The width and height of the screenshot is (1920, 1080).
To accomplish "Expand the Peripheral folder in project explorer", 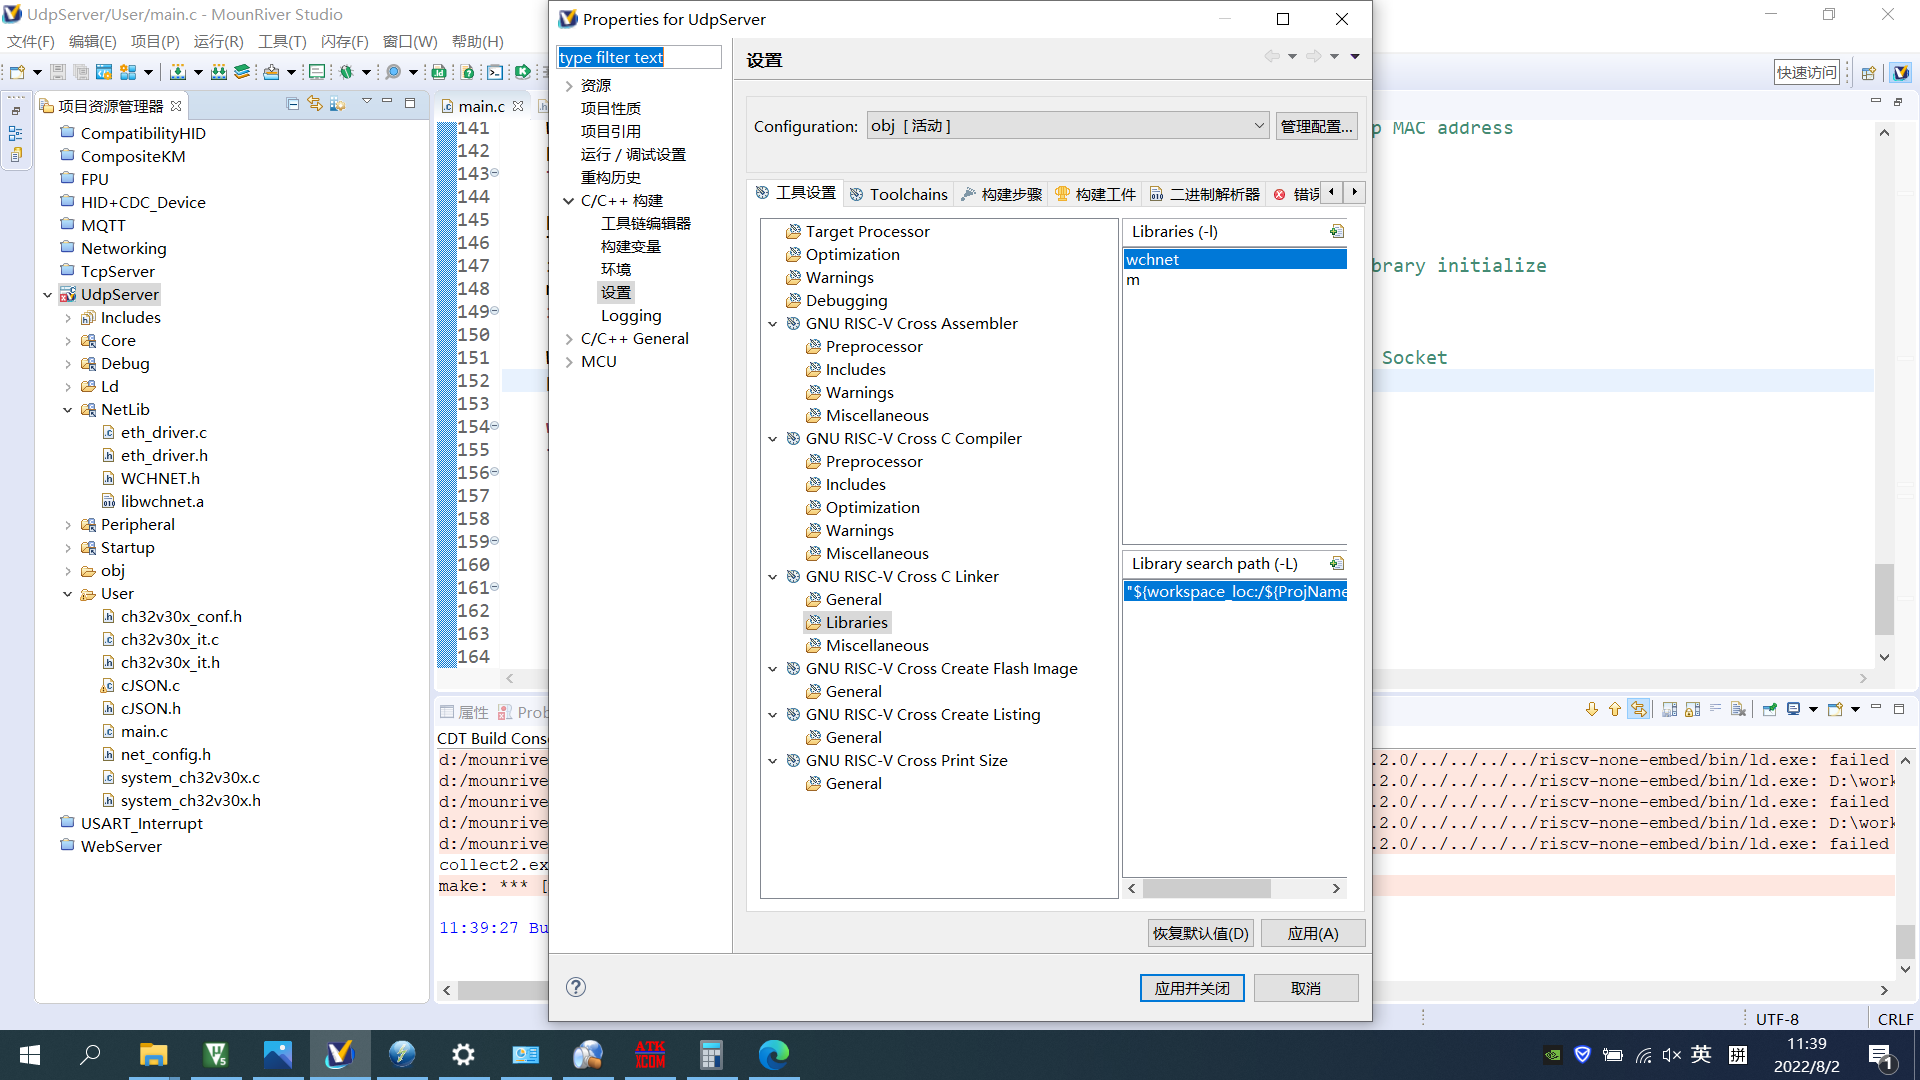I will (68, 525).
